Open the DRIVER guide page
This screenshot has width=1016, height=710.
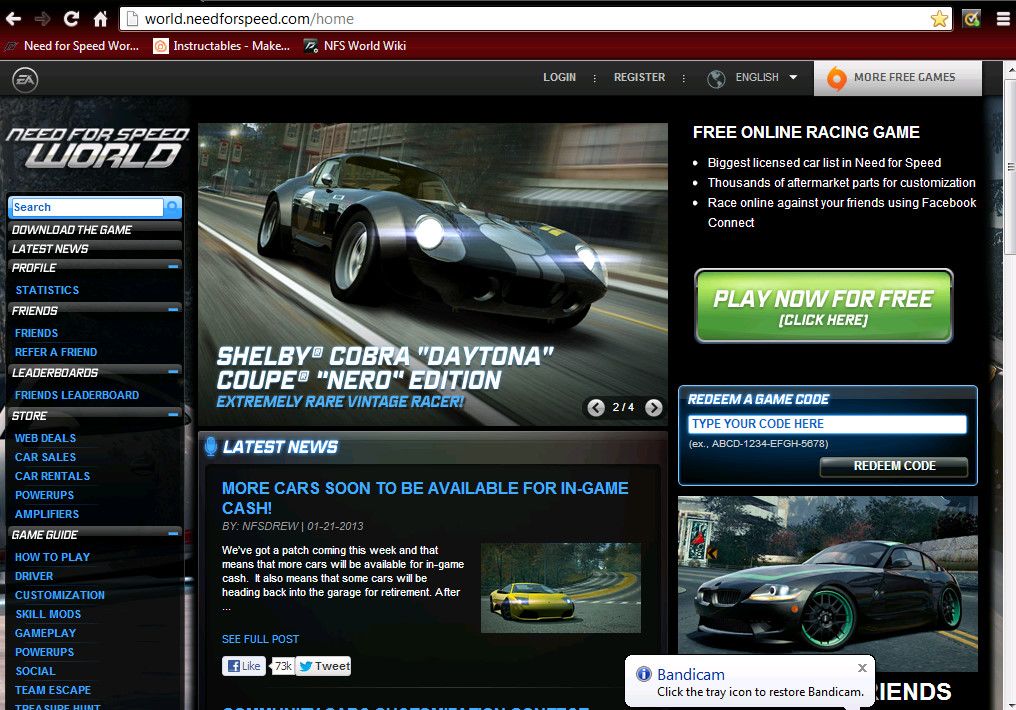click(34, 576)
